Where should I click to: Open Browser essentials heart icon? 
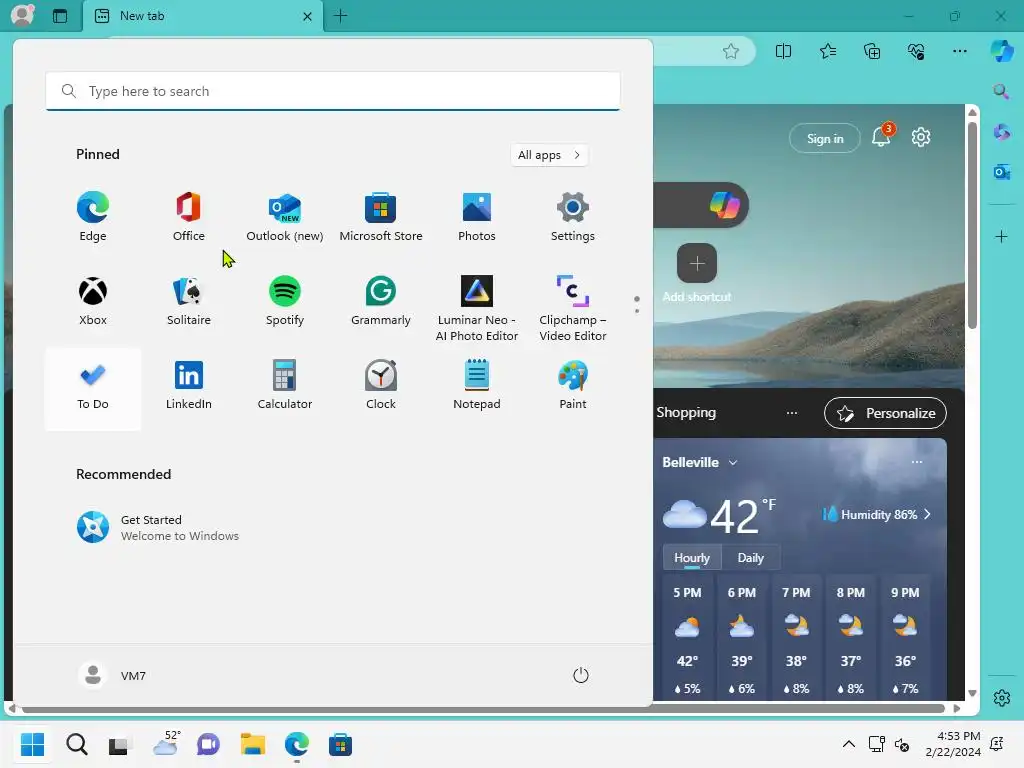pos(916,51)
